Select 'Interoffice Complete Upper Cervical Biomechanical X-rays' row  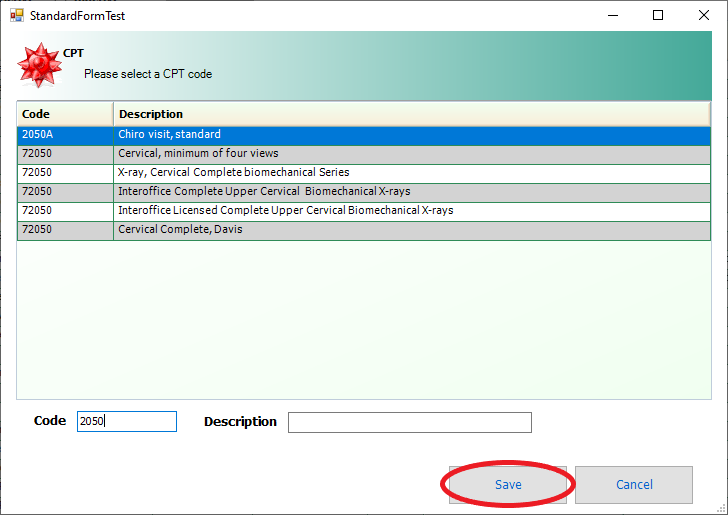pos(364,192)
